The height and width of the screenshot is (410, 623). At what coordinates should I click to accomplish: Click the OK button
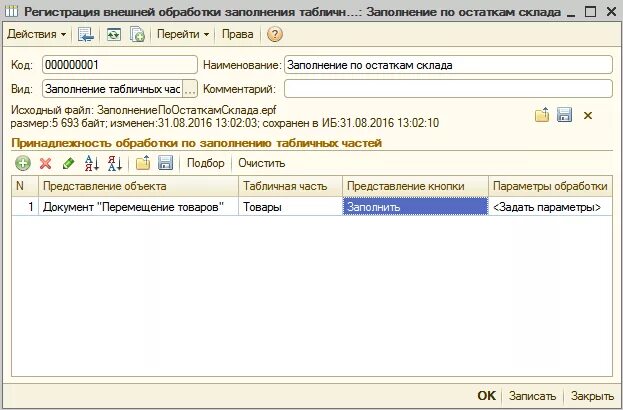486,396
